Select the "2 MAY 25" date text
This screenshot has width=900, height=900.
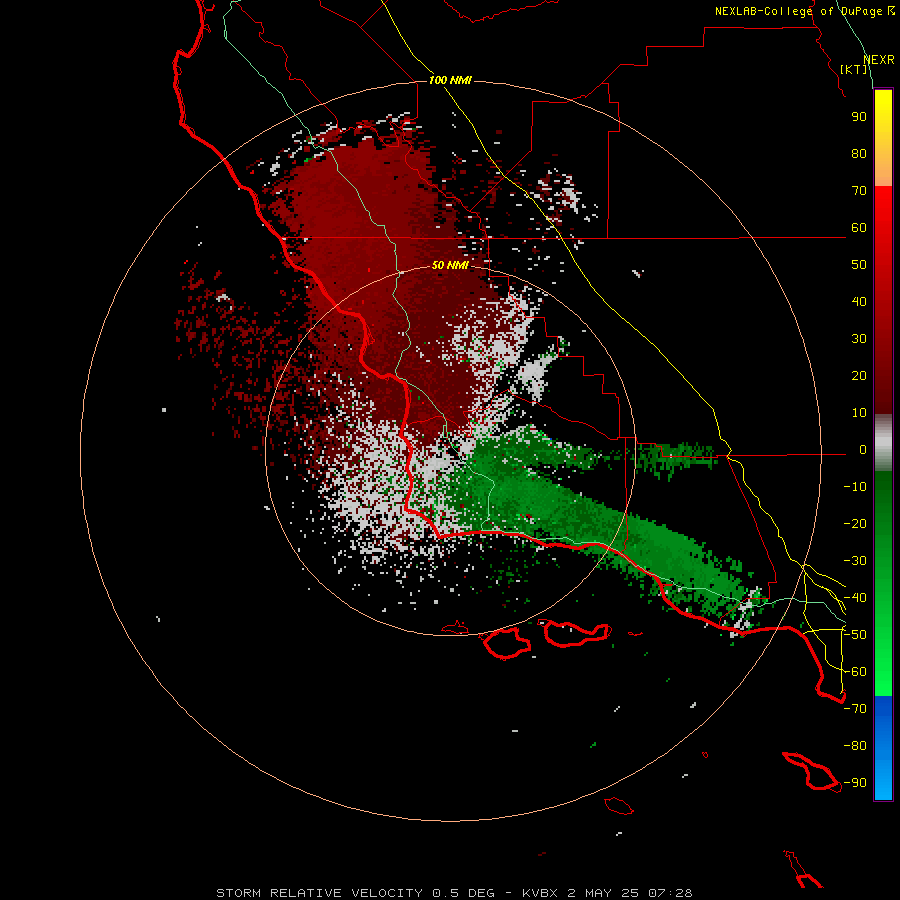click(603, 893)
